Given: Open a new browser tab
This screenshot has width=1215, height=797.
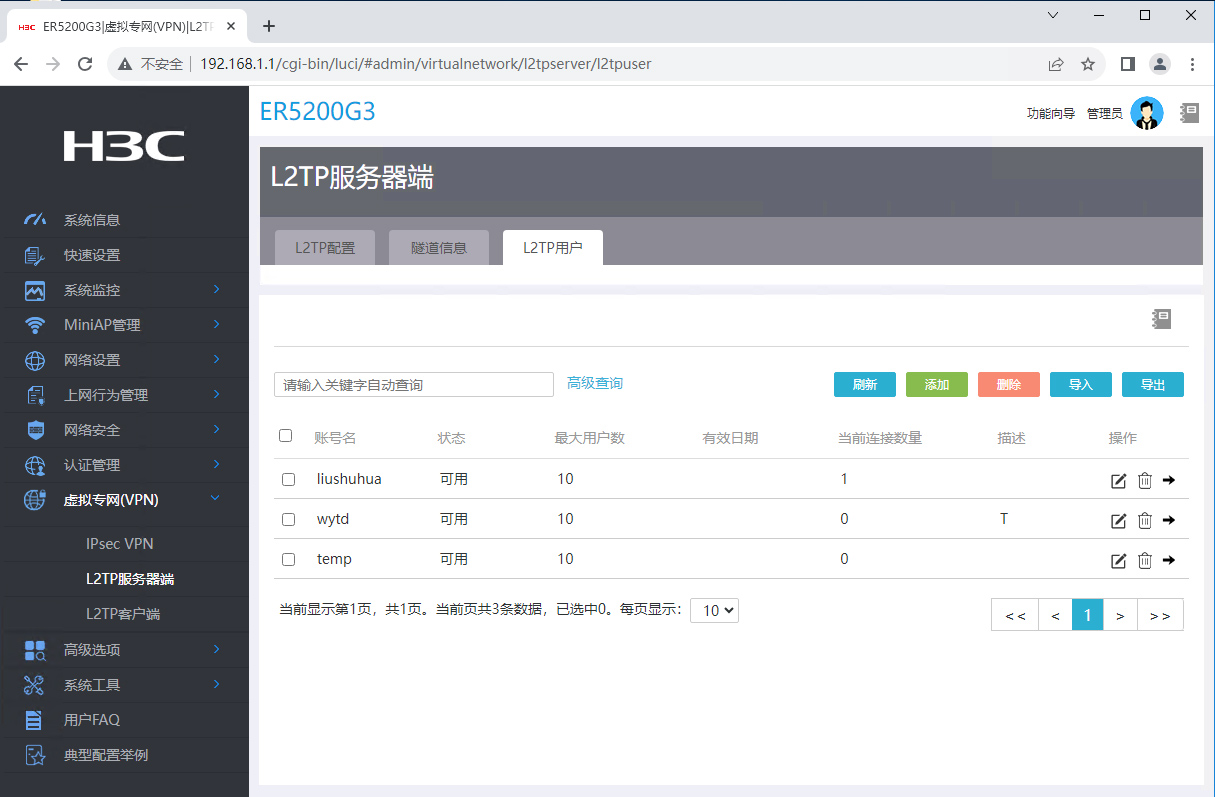Looking at the screenshot, I should [x=268, y=26].
